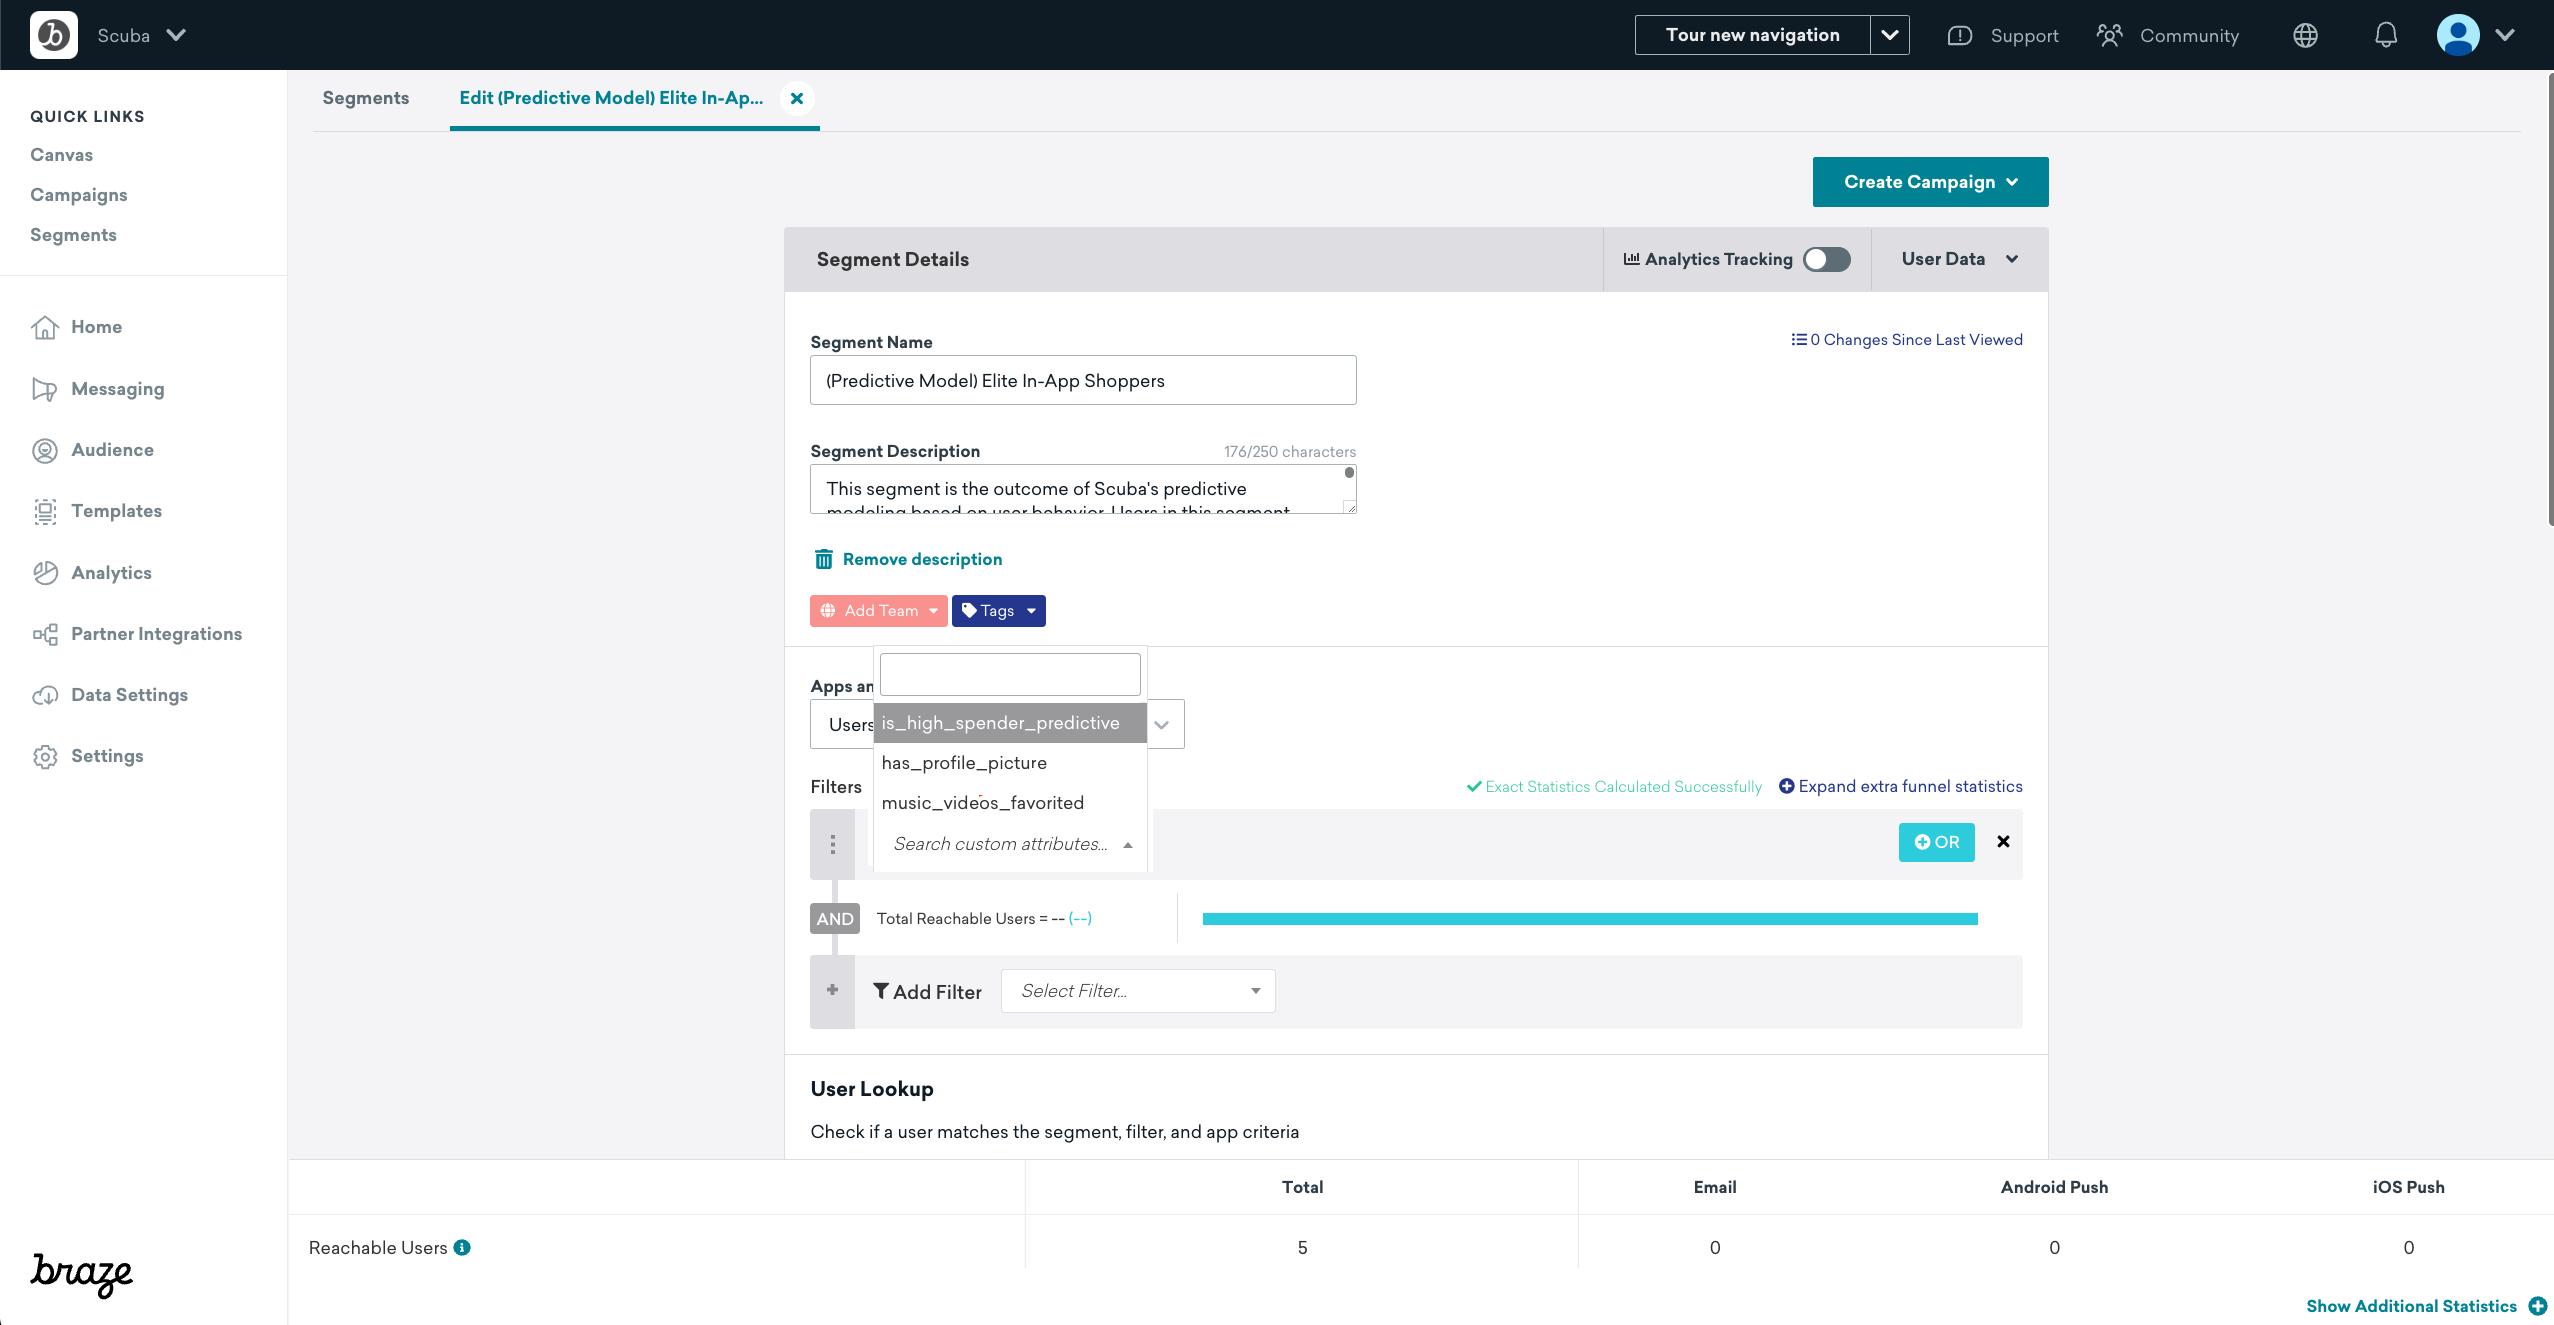This screenshot has width=2554, height=1325.
Task: Open Community link in header
Action: click(2168, 36)
